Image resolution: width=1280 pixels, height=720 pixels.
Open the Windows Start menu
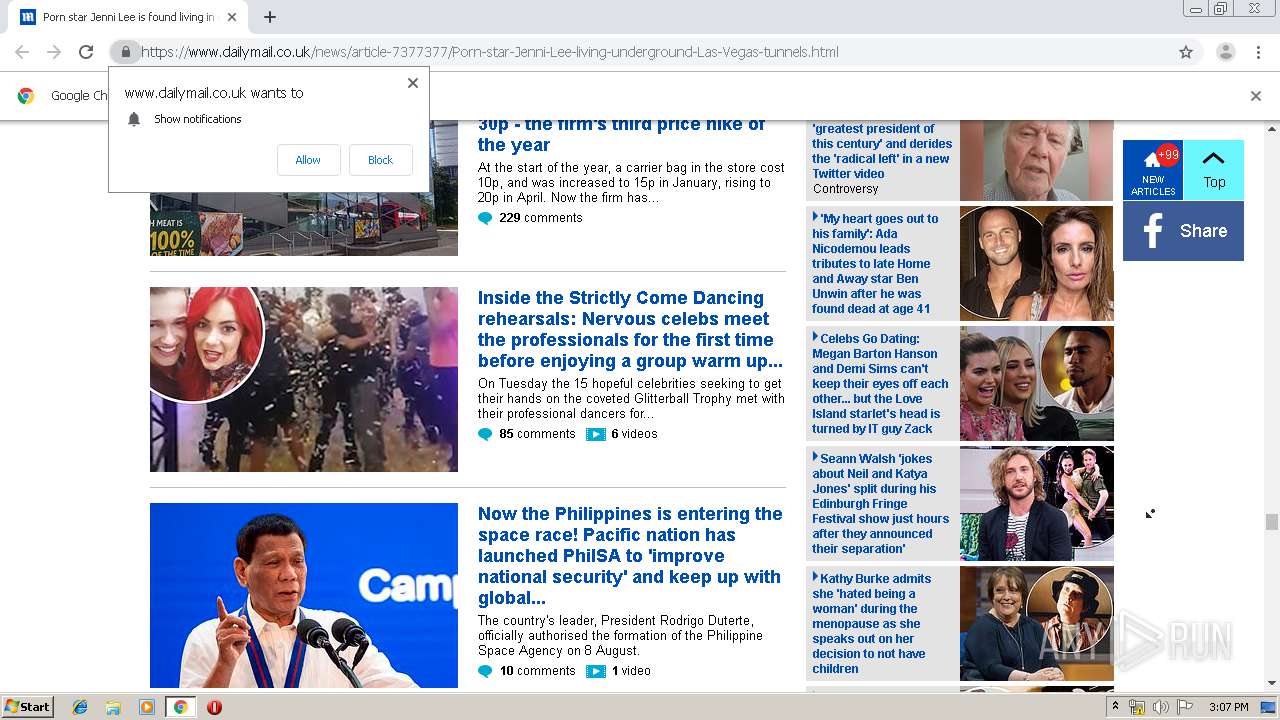pos(28,707)
